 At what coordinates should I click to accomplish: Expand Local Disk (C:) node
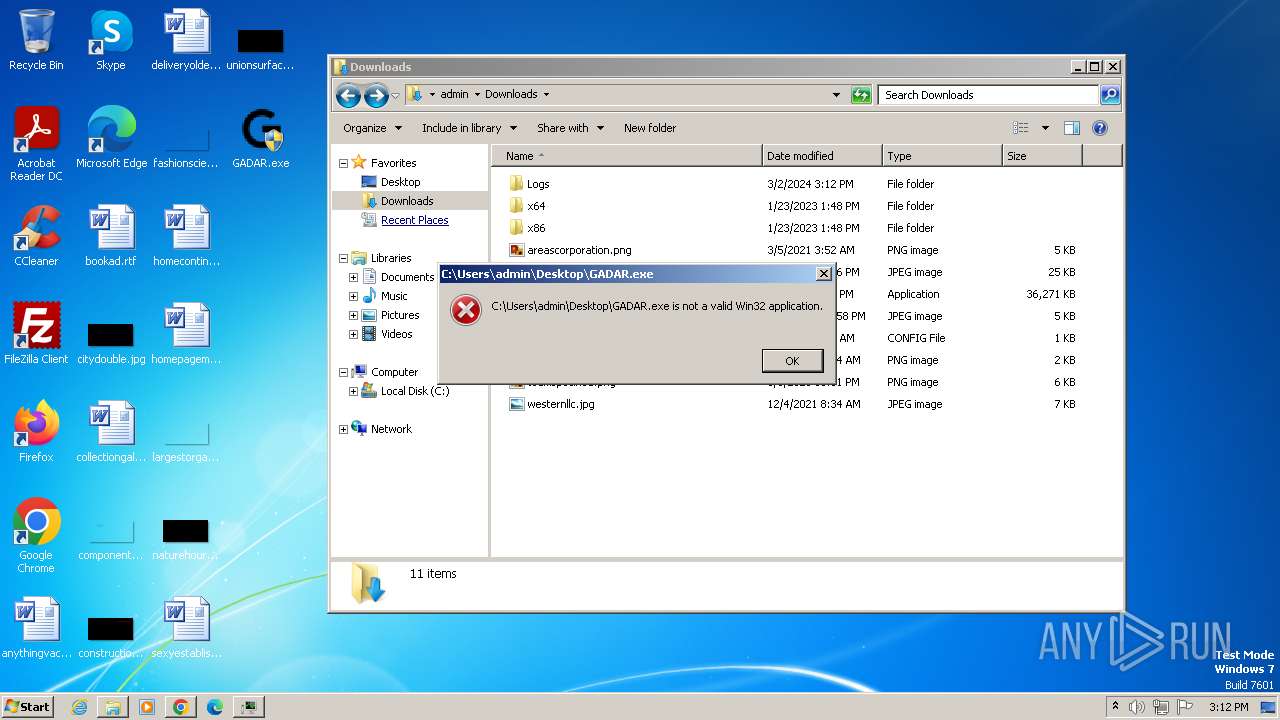[x=353, y=391]
